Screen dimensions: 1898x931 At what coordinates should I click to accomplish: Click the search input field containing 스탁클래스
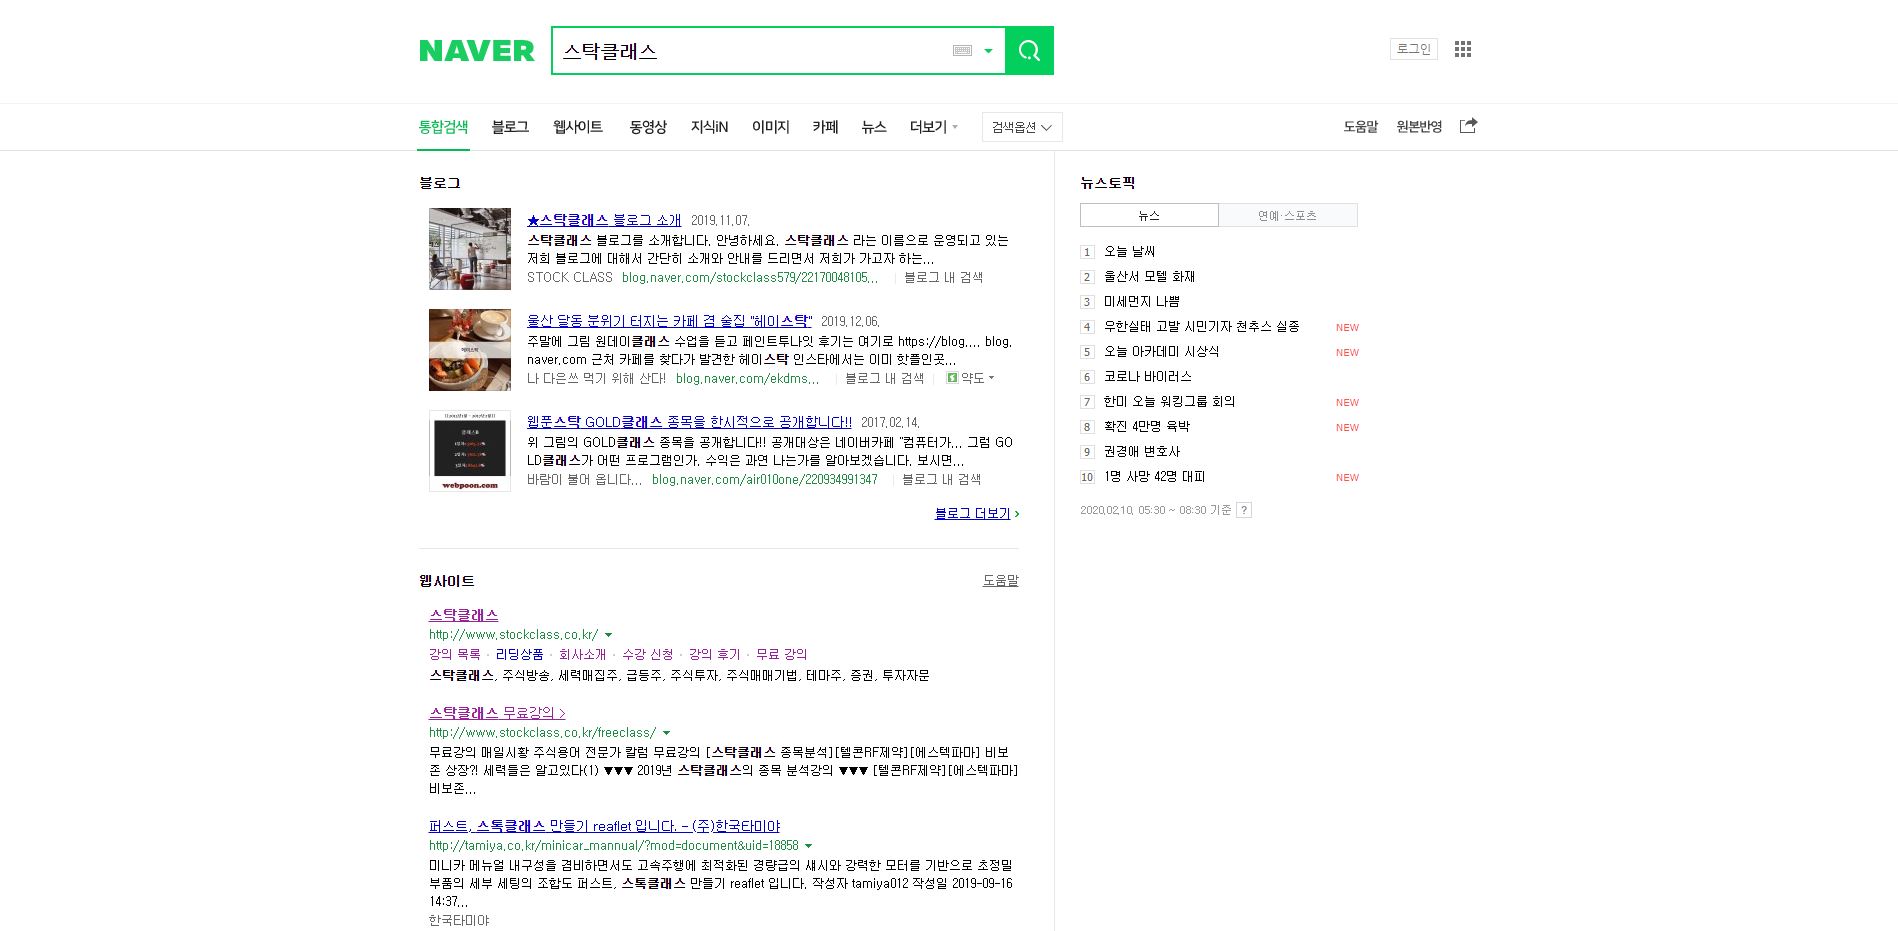click(750, 51)
